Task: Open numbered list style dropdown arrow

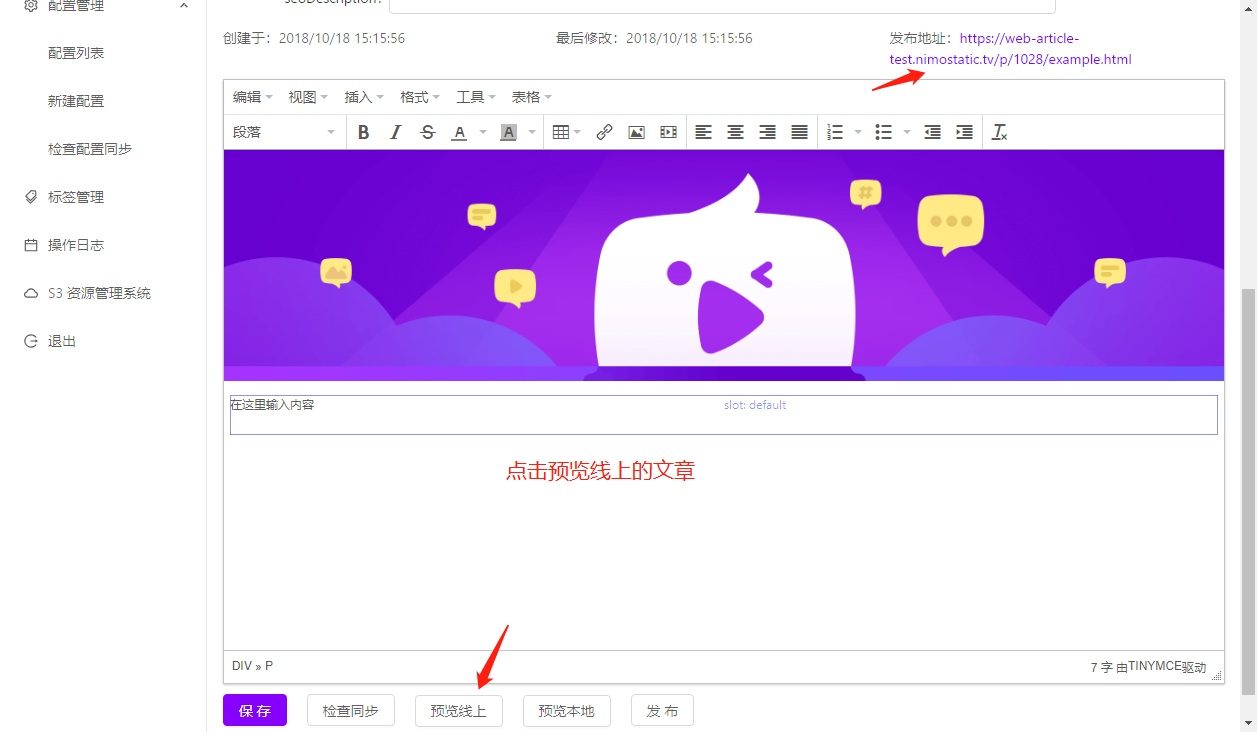Action: (858, 132)
